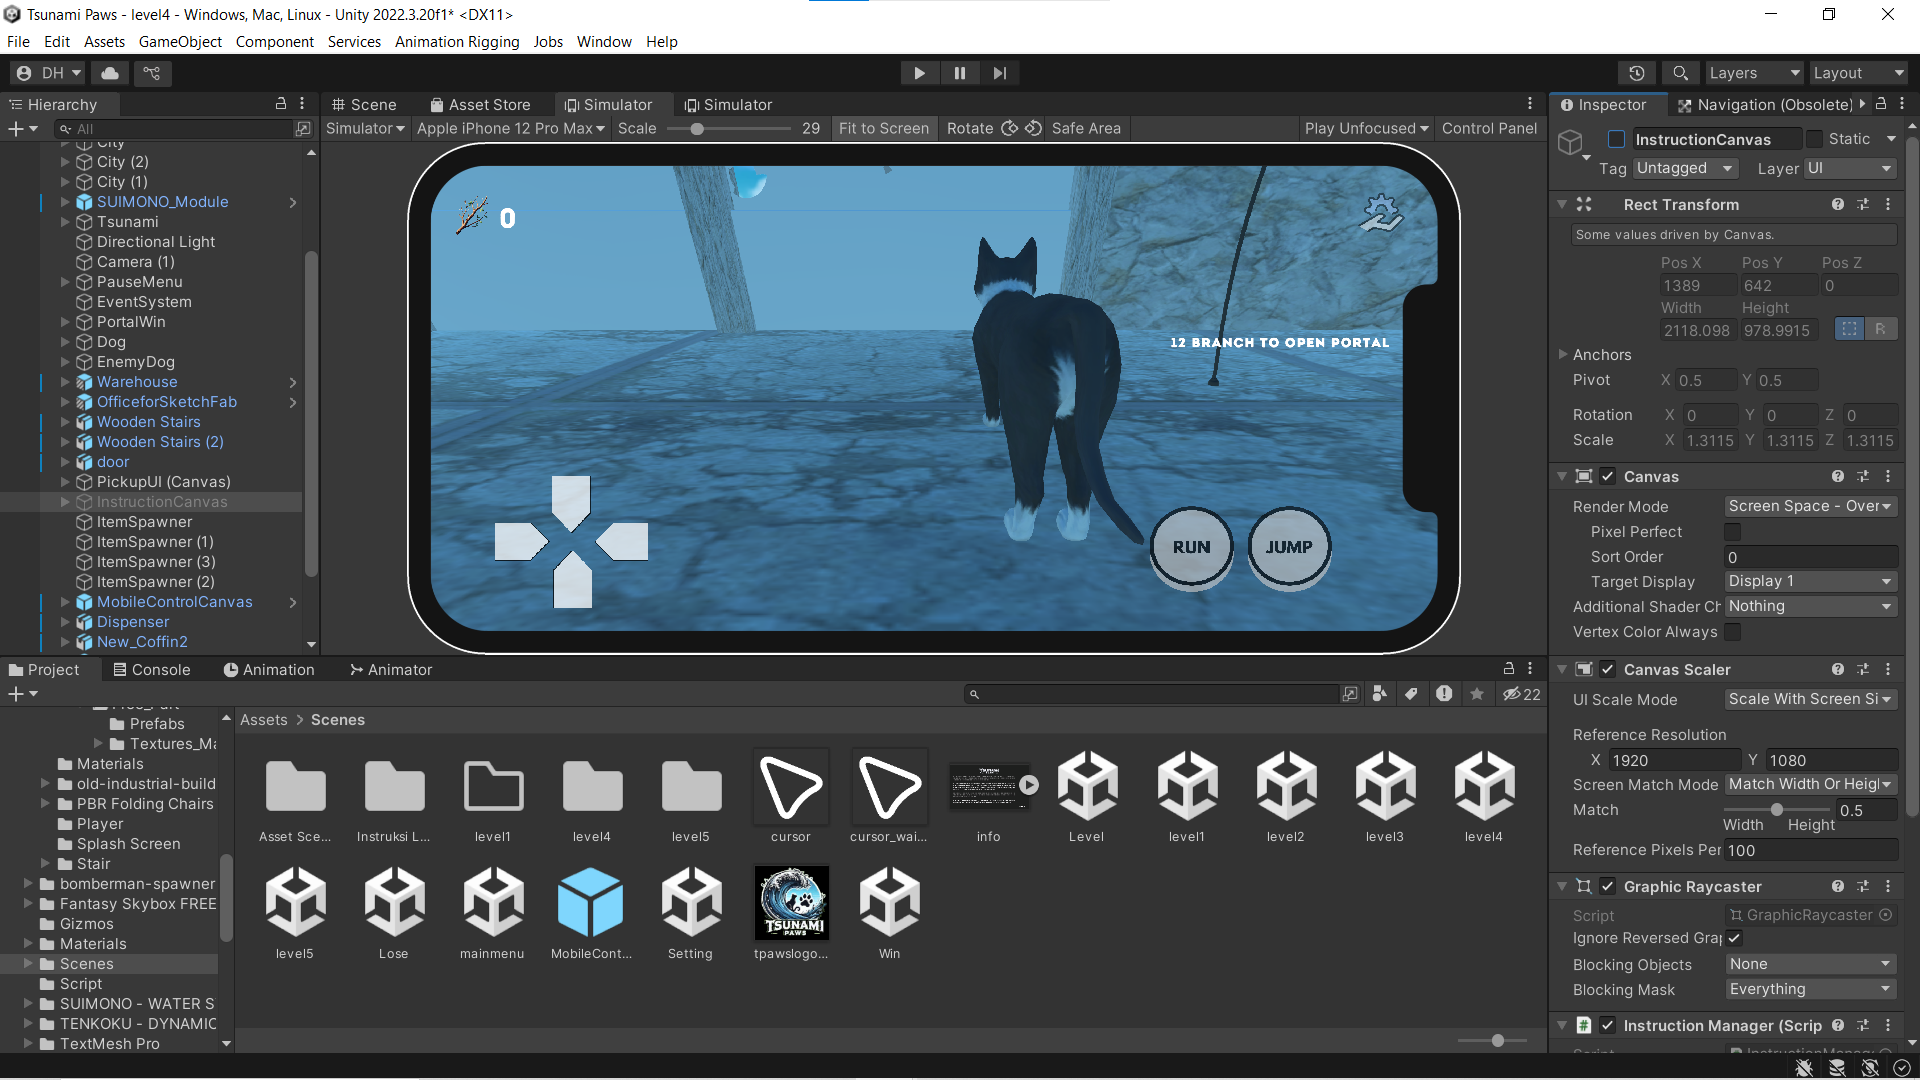Viewport: 1920px width, 1080px height.
Task: Click the undo history icon in toolbar
Action: pyautogui.click(x=1637, y=72)
